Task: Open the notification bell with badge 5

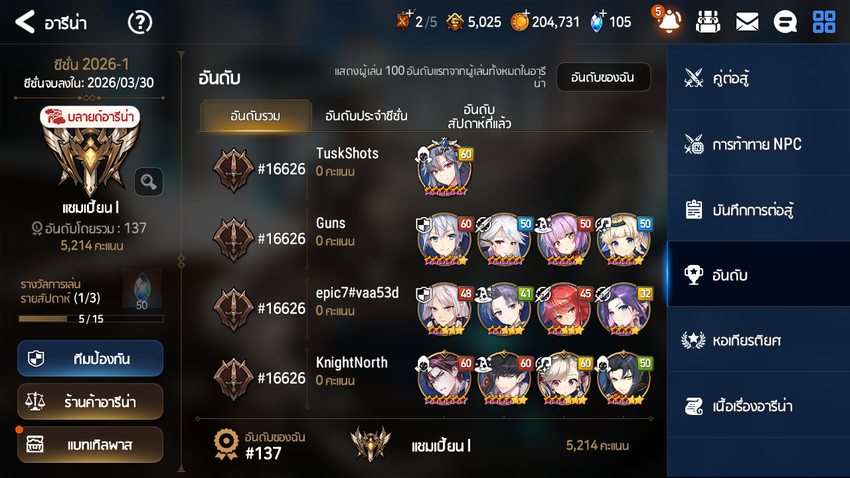Action: tap(668, 21)
